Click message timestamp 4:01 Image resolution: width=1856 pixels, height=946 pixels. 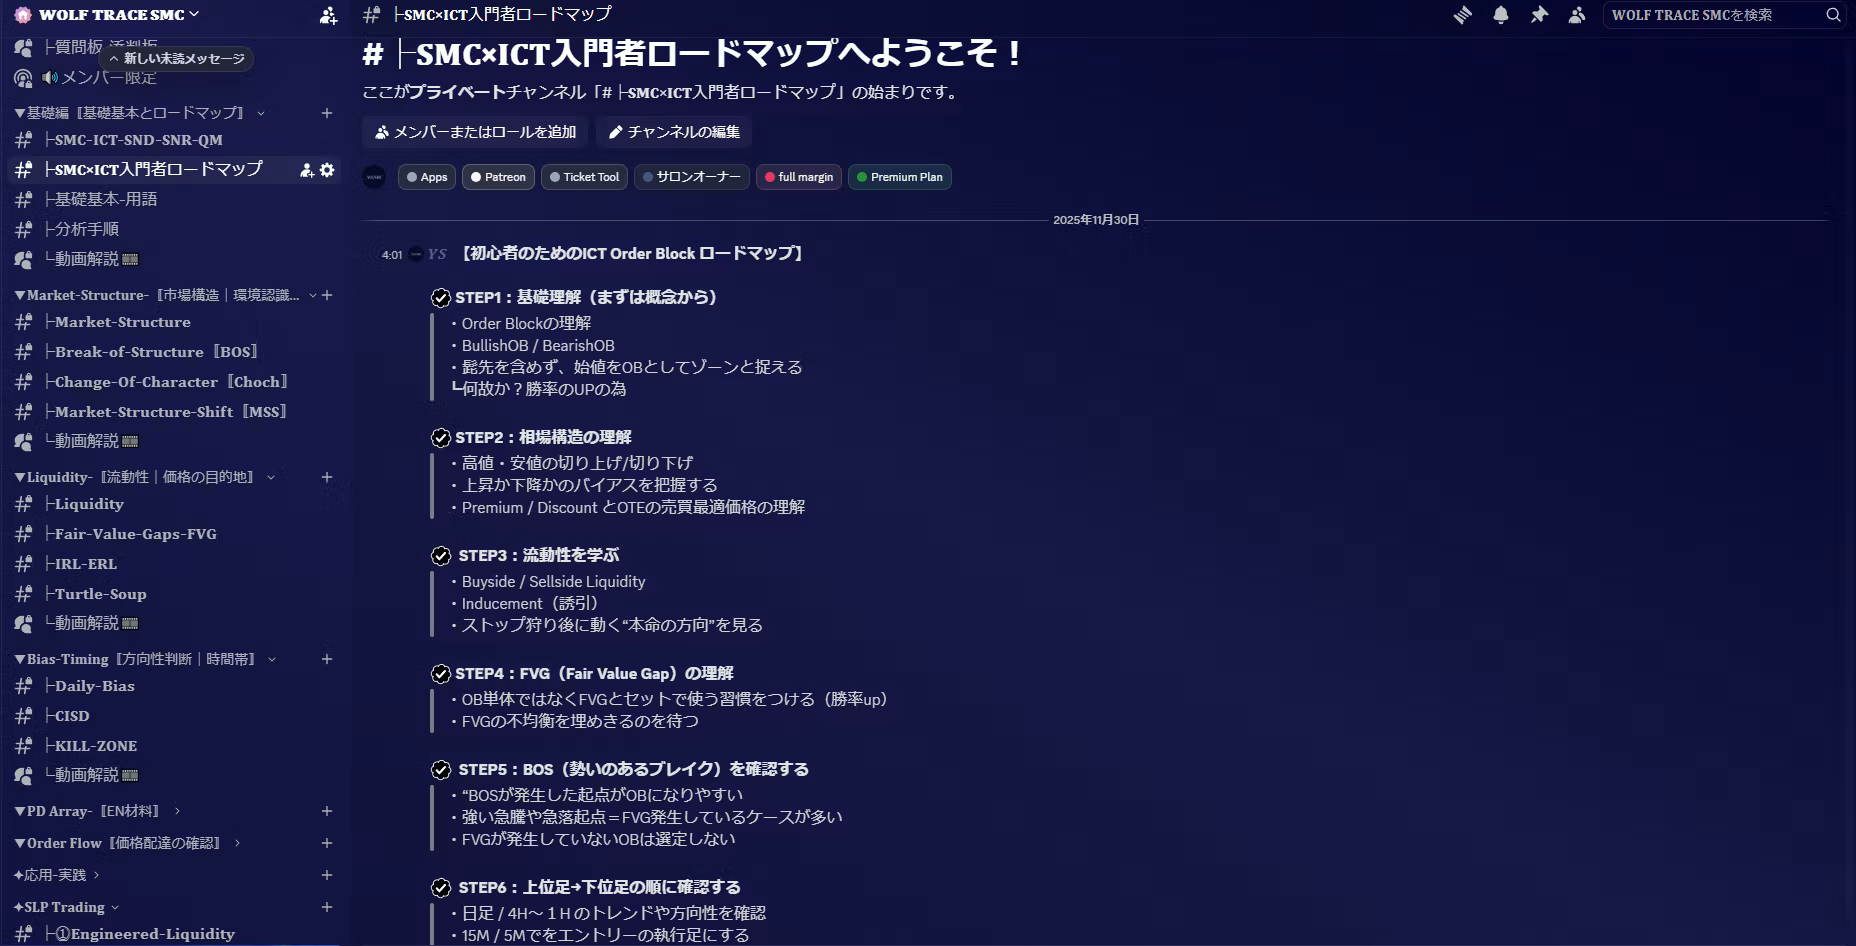[x=392, y=255]
